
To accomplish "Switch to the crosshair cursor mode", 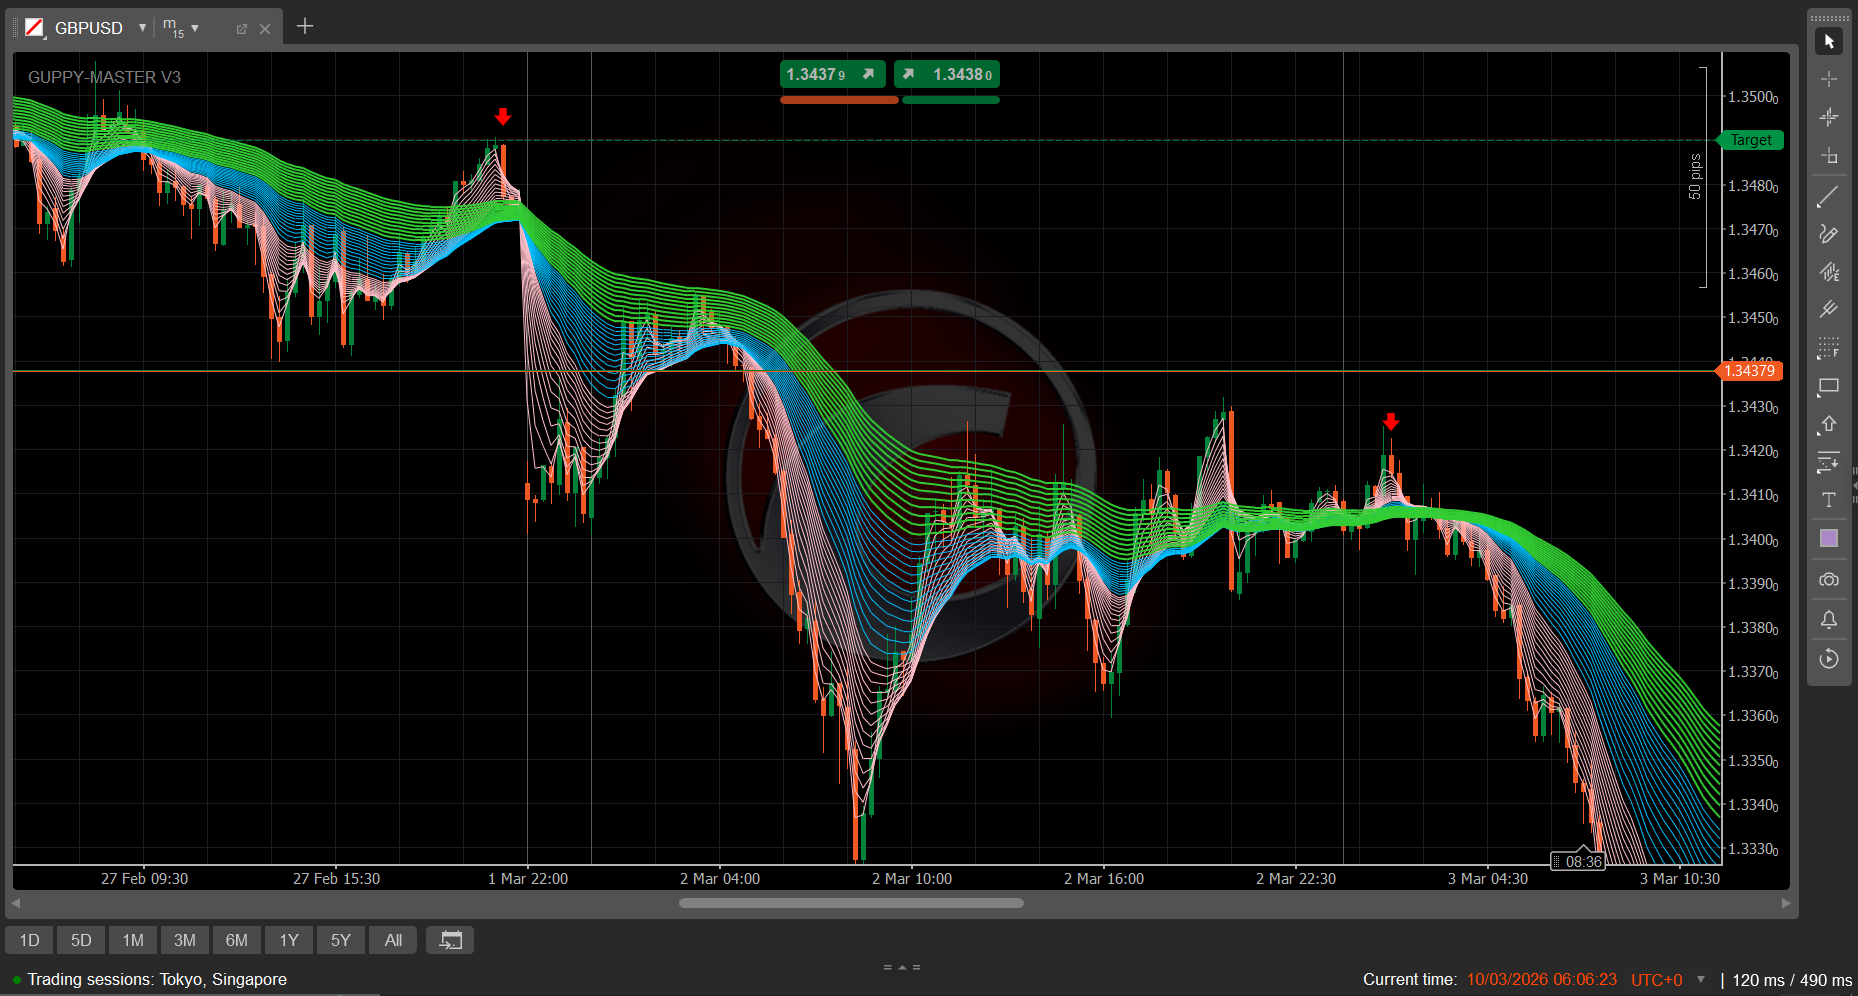I will pyautogui.click(x=1828, y=79).
